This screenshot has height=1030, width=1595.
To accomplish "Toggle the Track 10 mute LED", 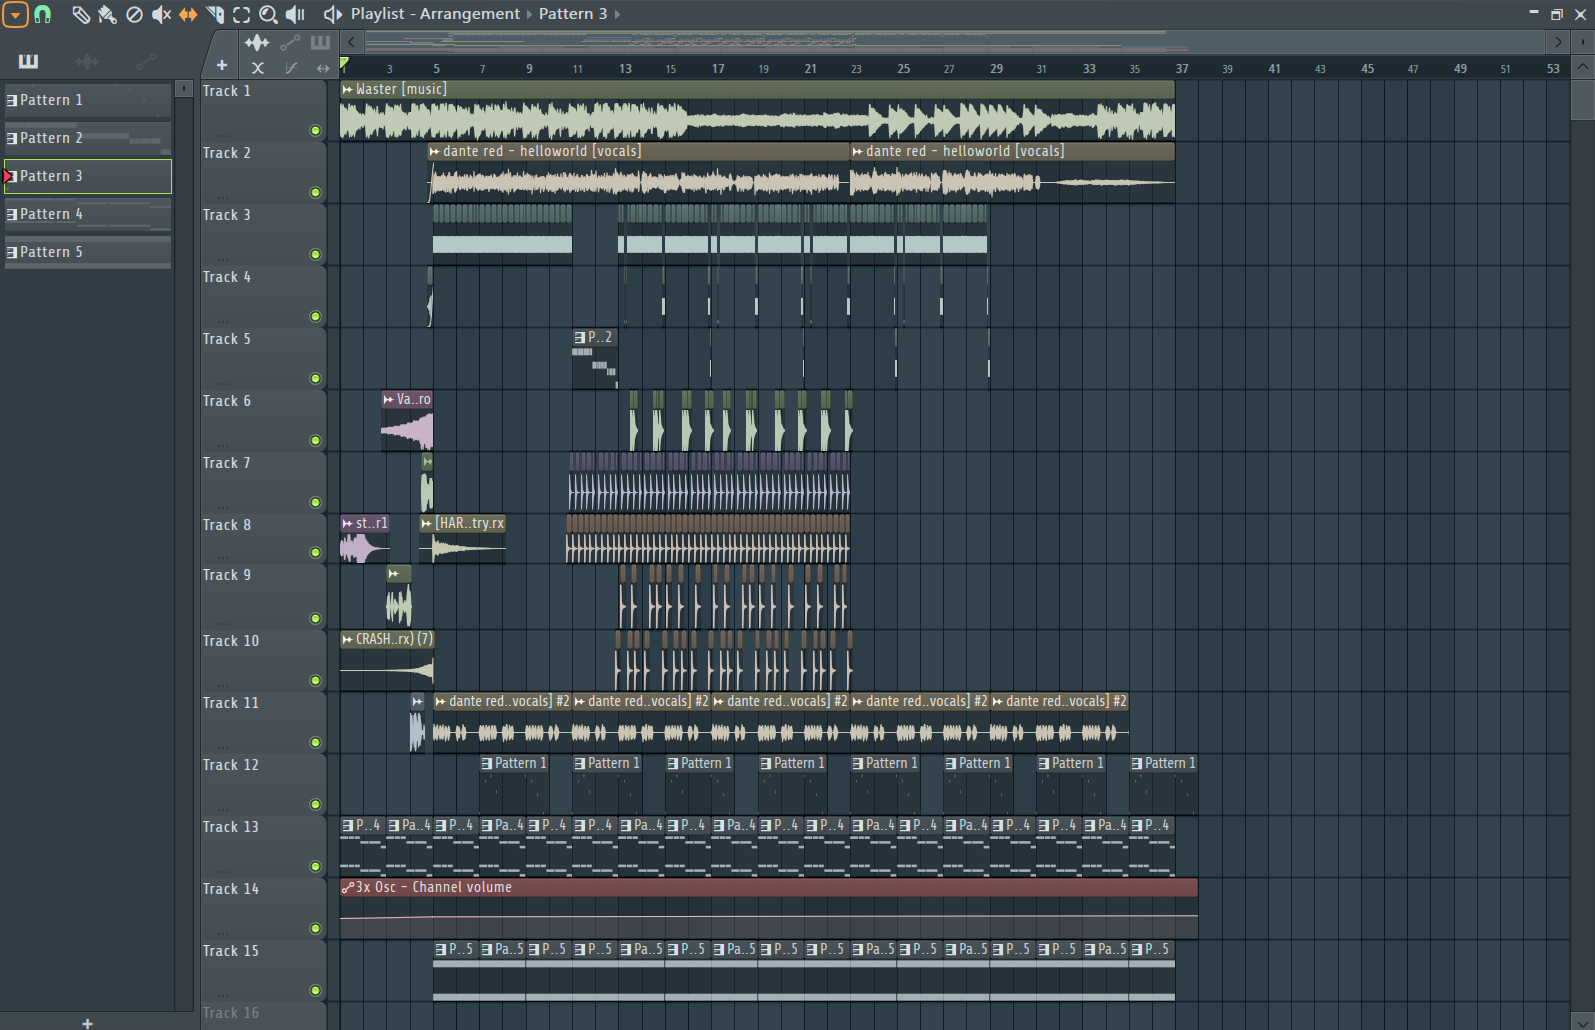I will point(315,680).
